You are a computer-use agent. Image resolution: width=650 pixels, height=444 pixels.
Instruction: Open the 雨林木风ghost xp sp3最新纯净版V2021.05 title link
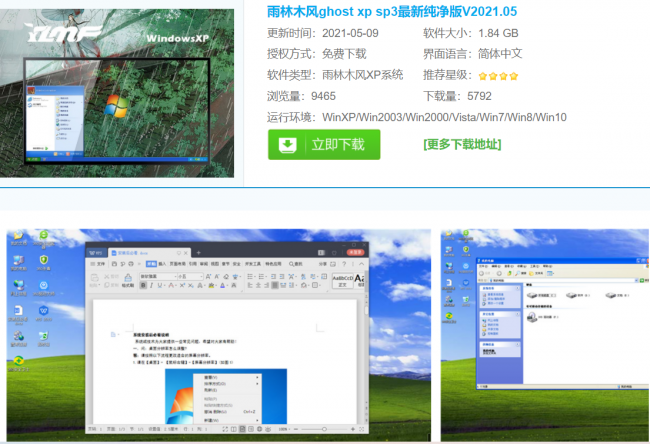coord(392,12)
